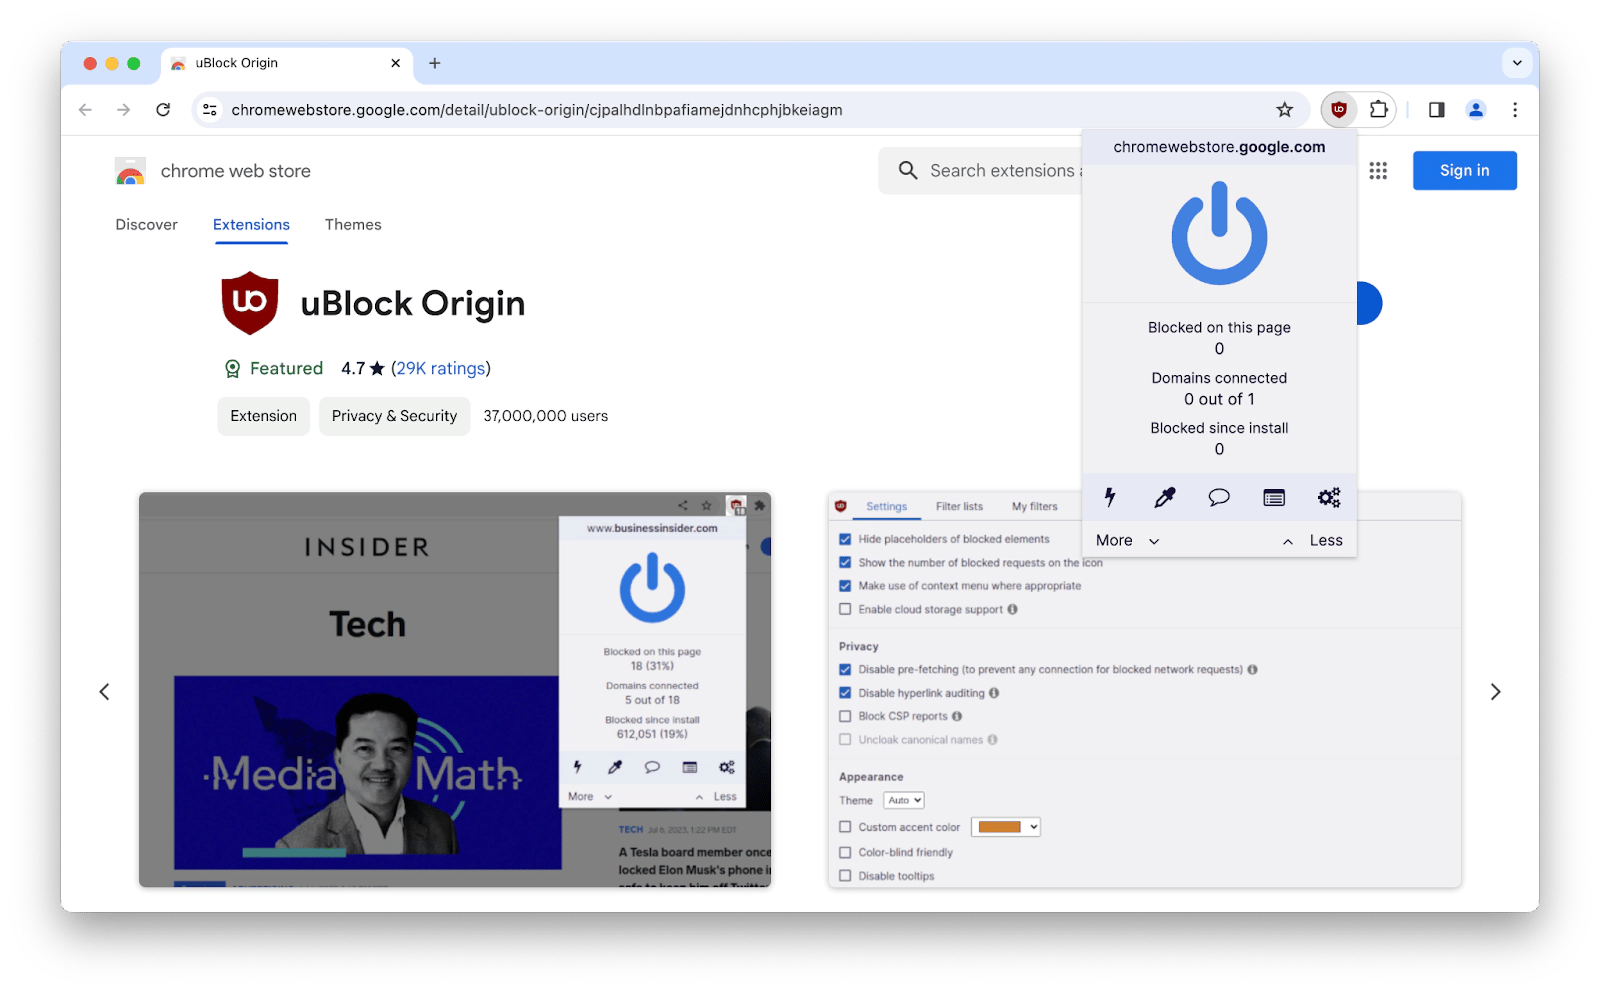Toggle Make use of context menu checkbox

[845, 586]
